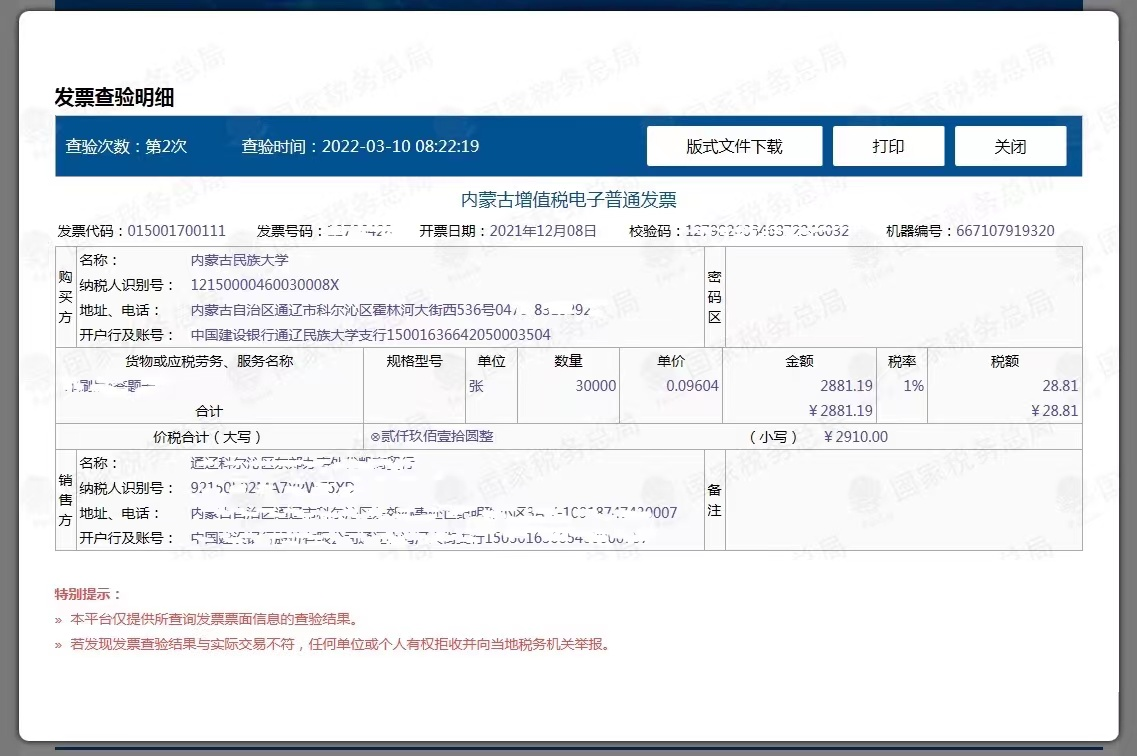This screenshot has width=1137, height=756.
Task: Click the invoice title 内蒙古增值税电子普通发票
Action: point(568,200)
